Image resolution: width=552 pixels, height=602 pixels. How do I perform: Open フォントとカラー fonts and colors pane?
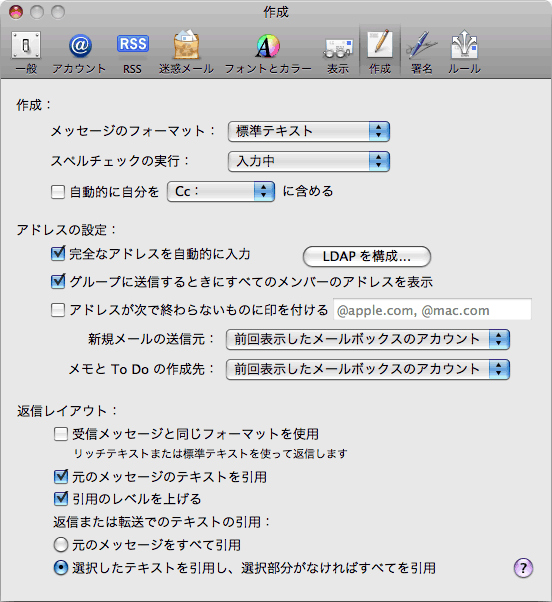pyautogui.click(x=268, y=52)
